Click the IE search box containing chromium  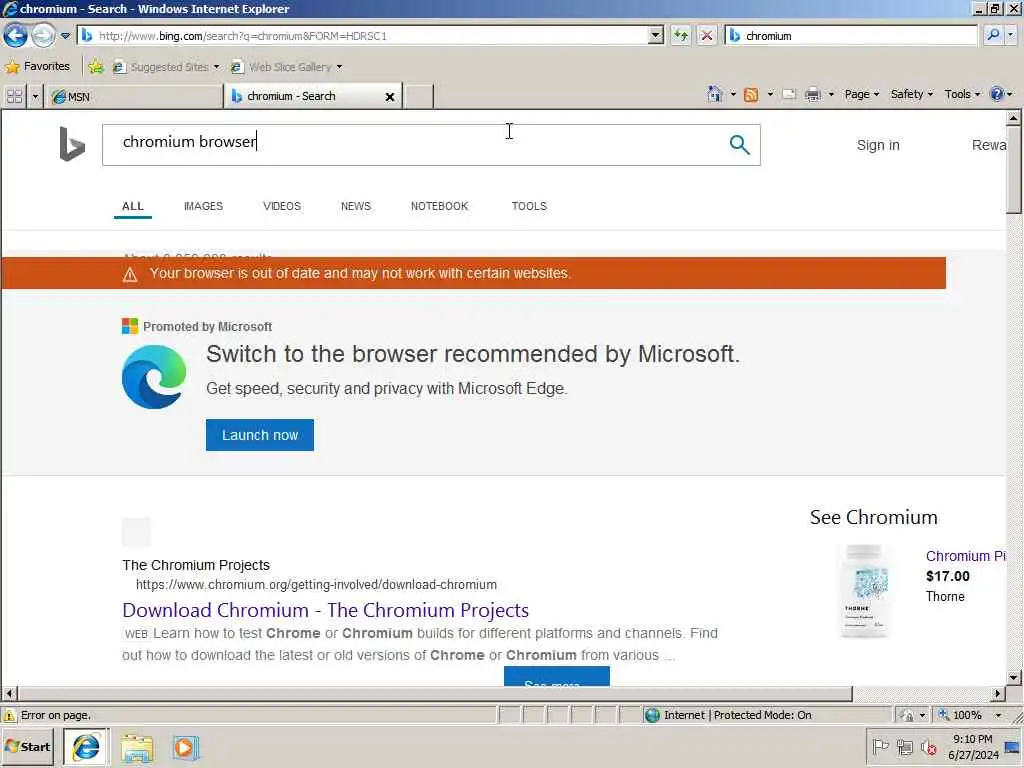(850, 36)
